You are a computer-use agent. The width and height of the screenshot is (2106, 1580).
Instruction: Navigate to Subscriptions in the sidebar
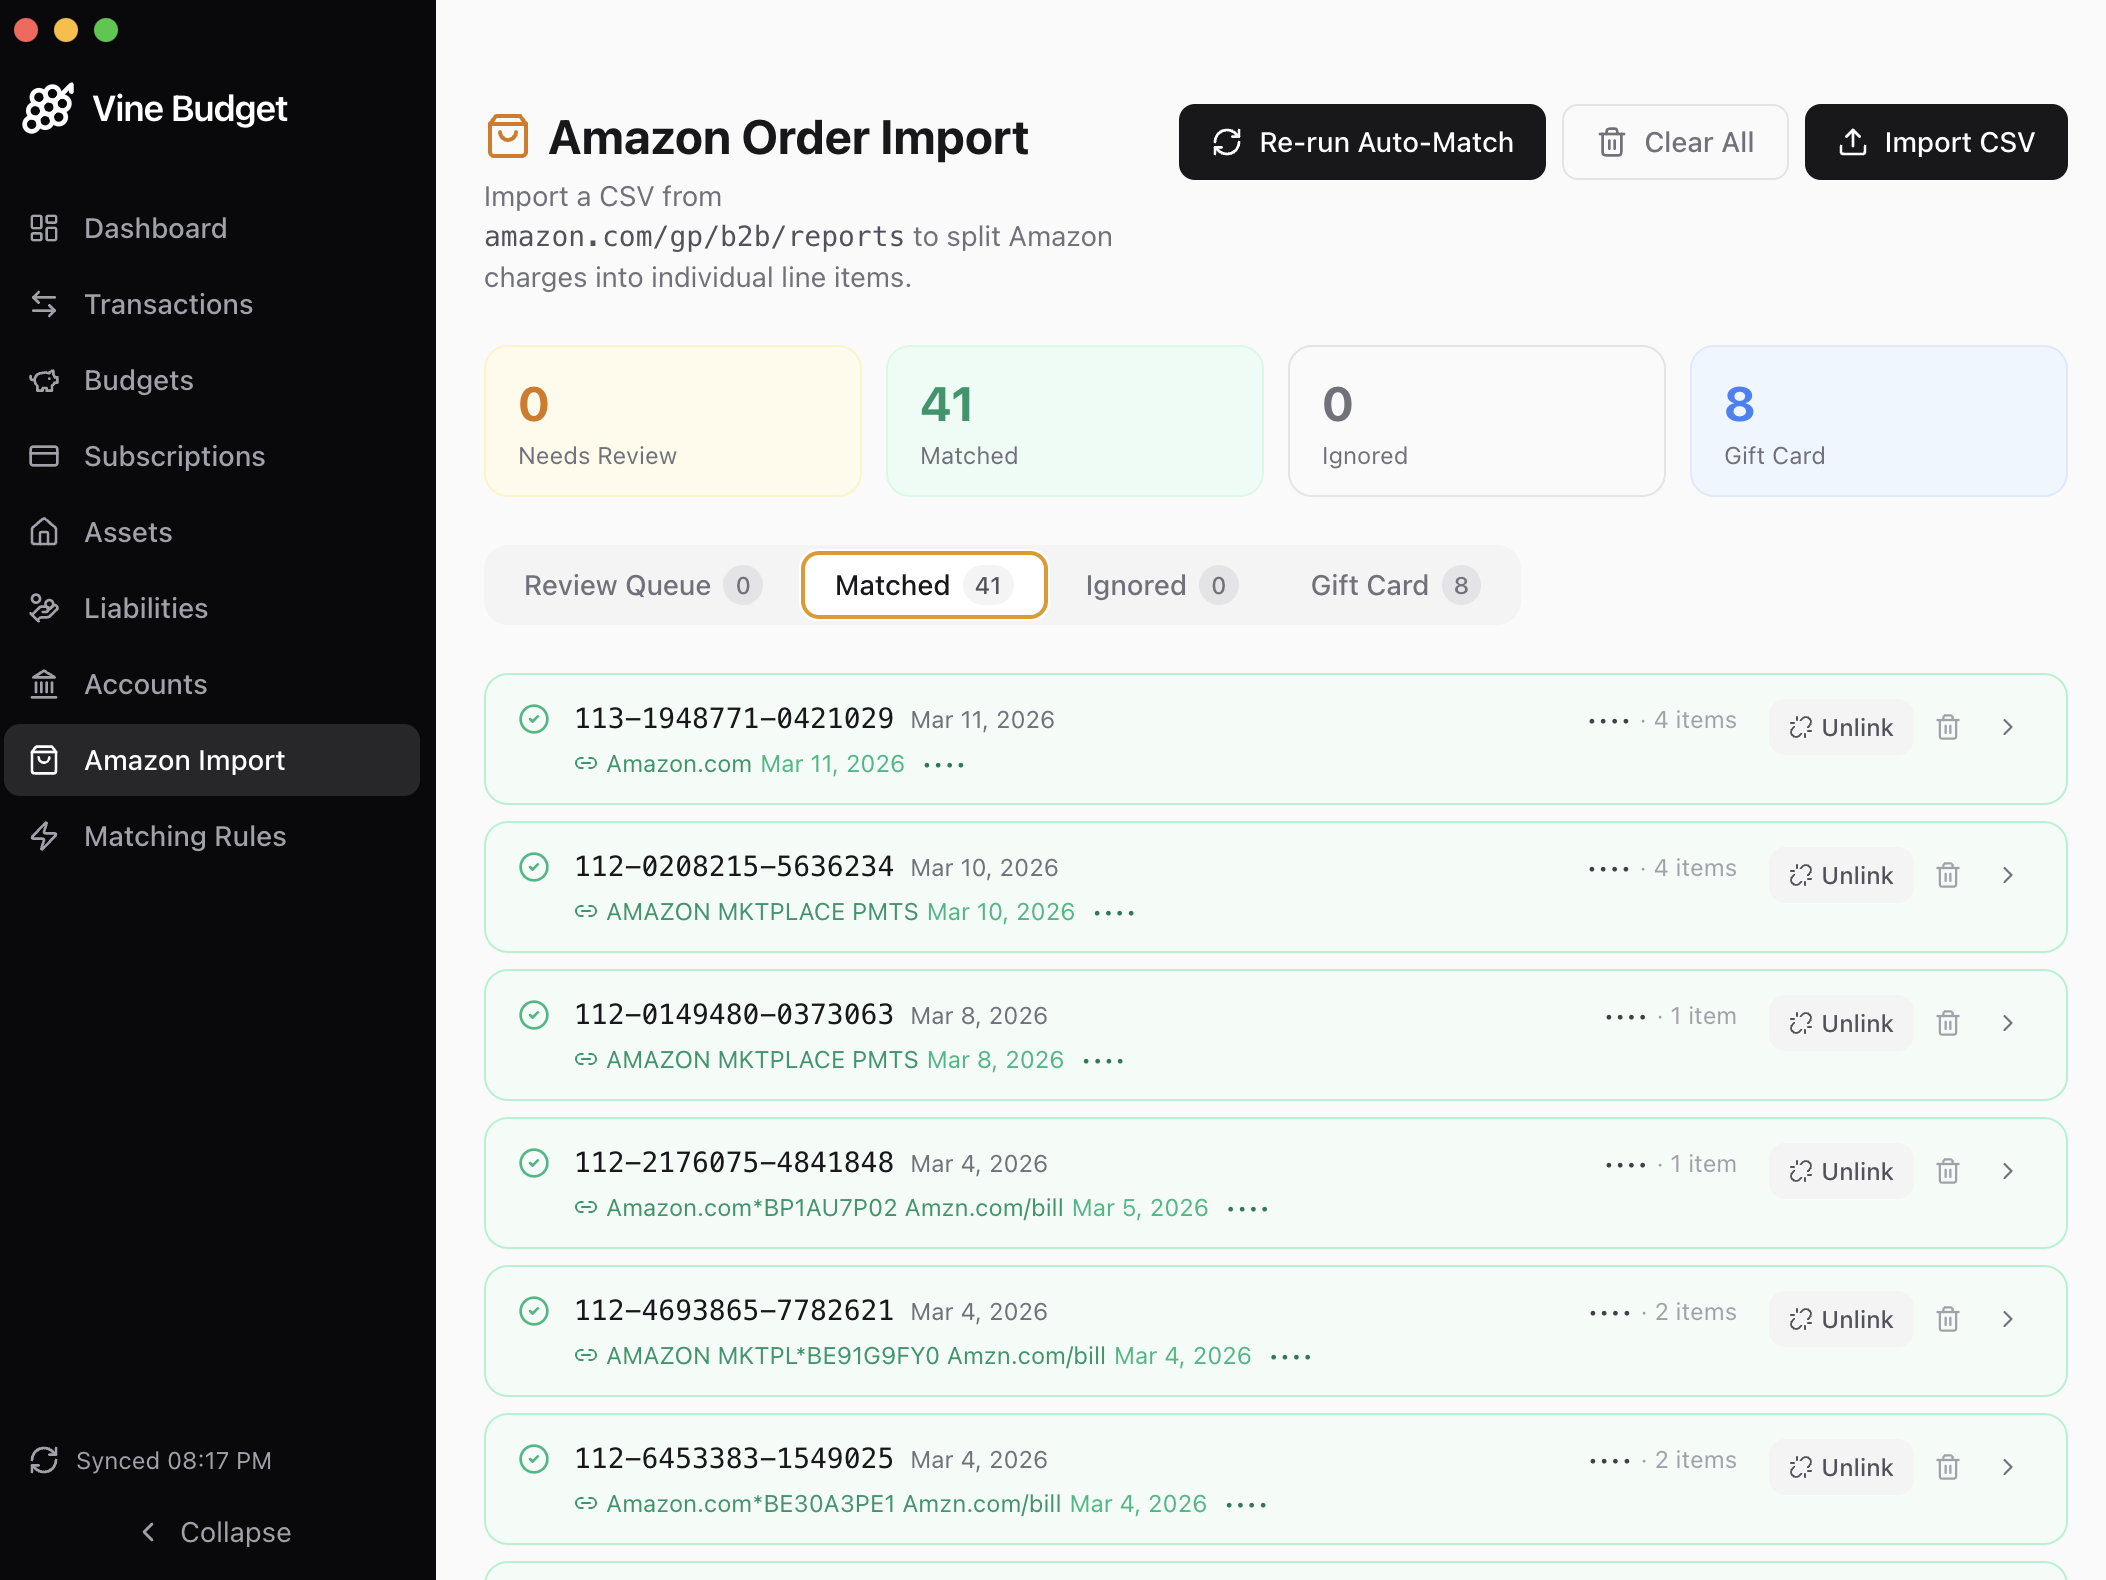(x=212, y=456)
